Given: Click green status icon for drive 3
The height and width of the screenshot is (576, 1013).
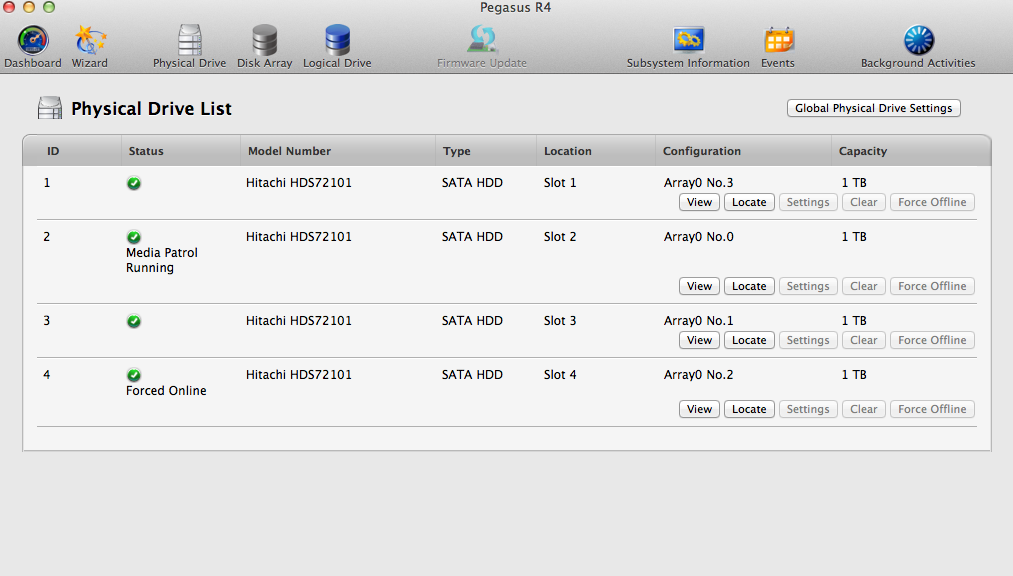Looking at the screenshot, I should [134, 321].
